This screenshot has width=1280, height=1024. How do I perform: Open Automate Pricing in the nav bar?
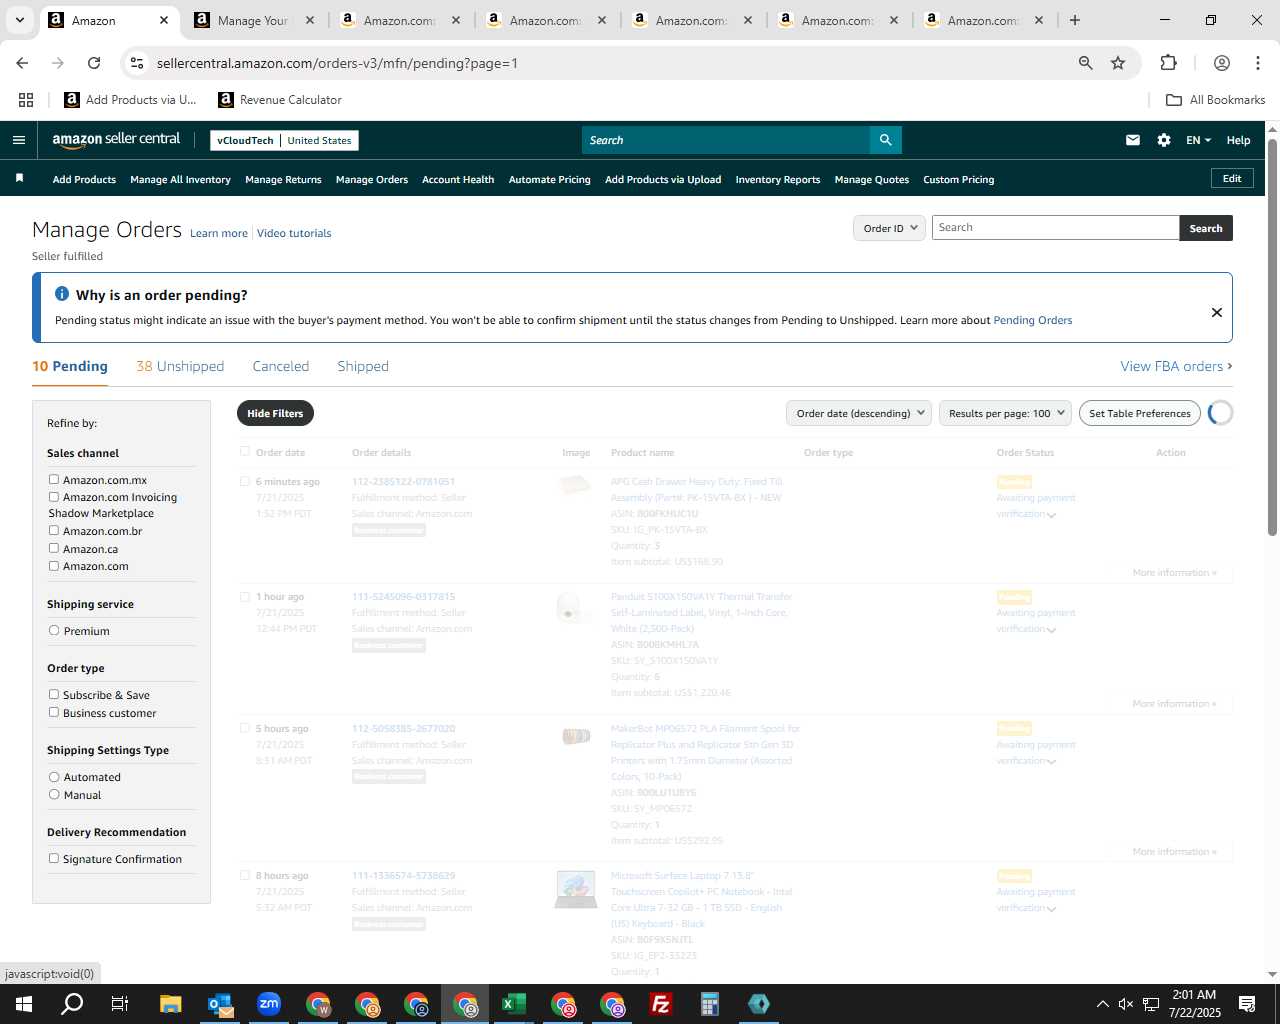pos(550,180)
